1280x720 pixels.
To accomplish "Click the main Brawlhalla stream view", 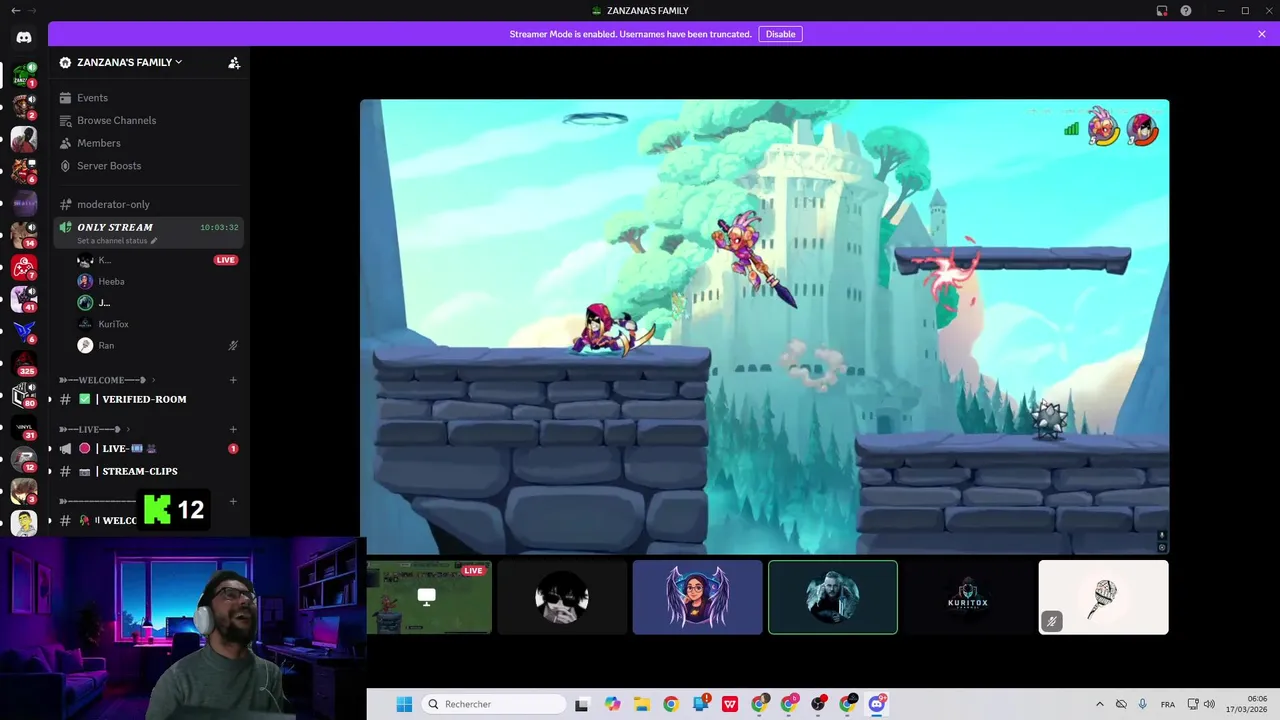I will pyautogui.click(x=764, y=326).
